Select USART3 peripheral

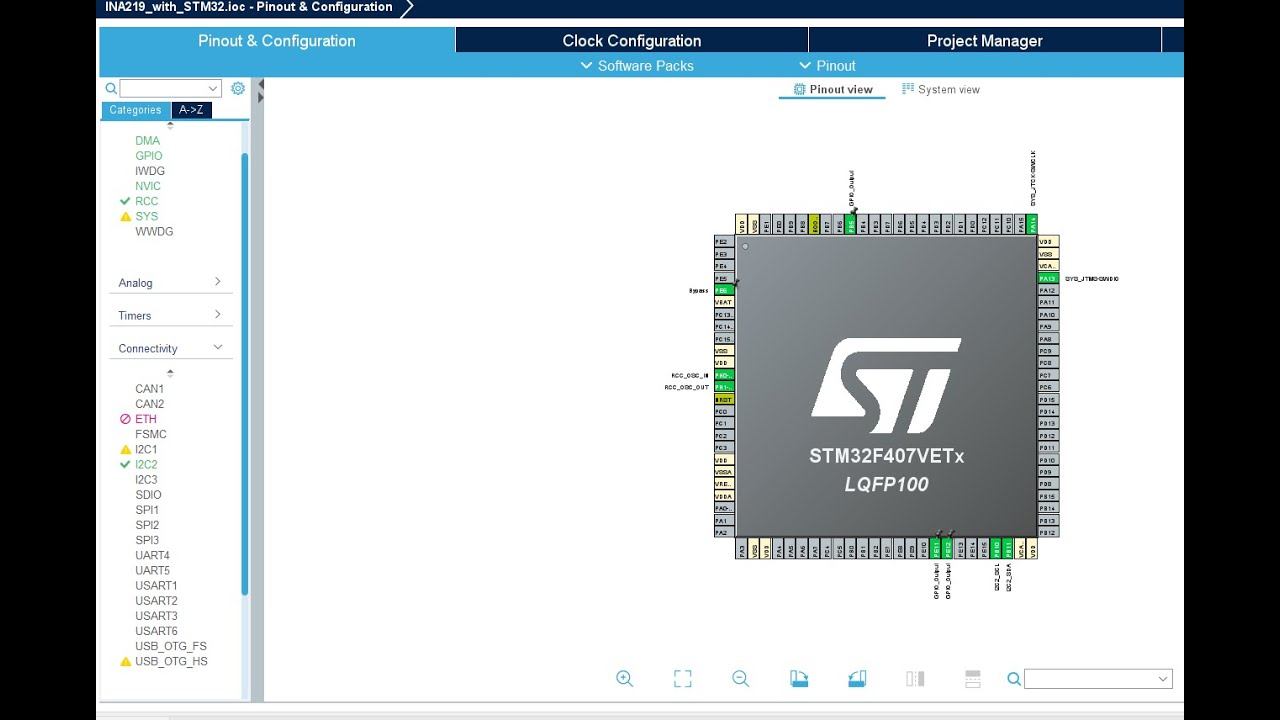tap(156, 616)
